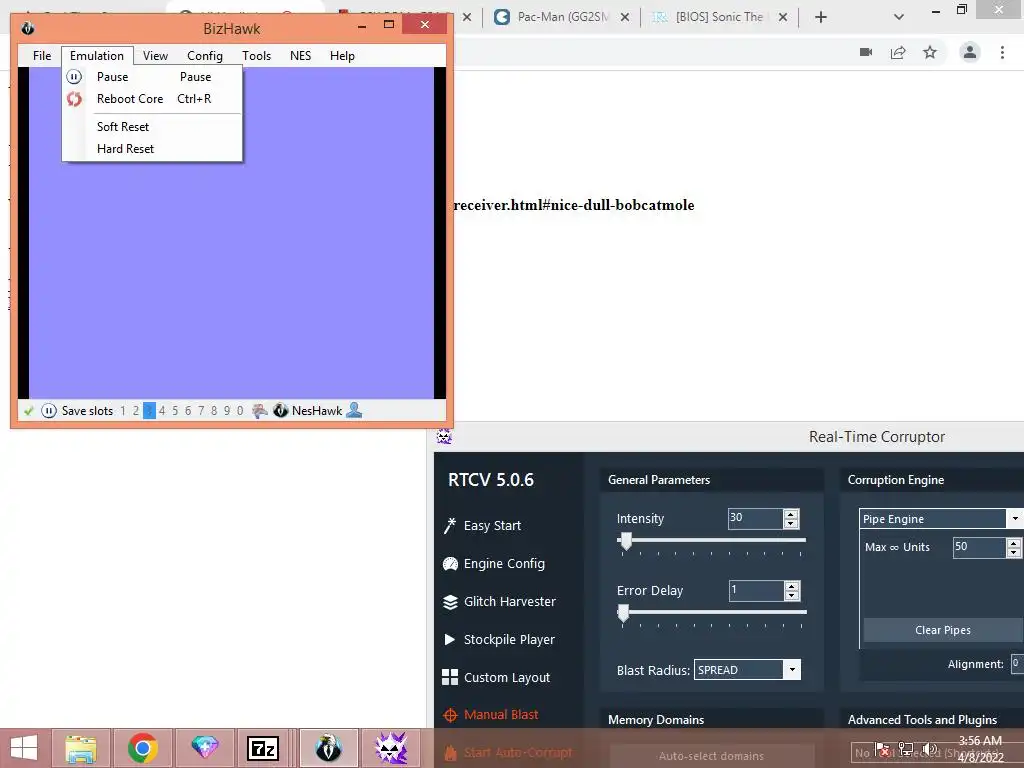The image size is (1024, 768).
Task: Open the browser three-dot menu
Action: (x=1002, y=52)
